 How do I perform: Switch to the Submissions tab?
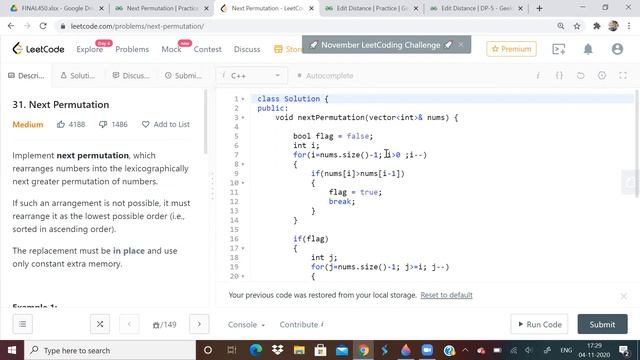click(x=183, y=76)
